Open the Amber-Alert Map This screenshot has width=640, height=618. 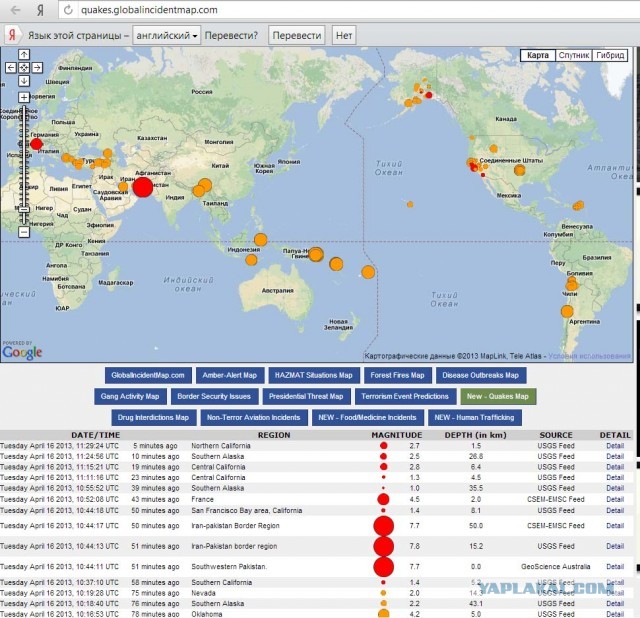[x=230, y=375]
